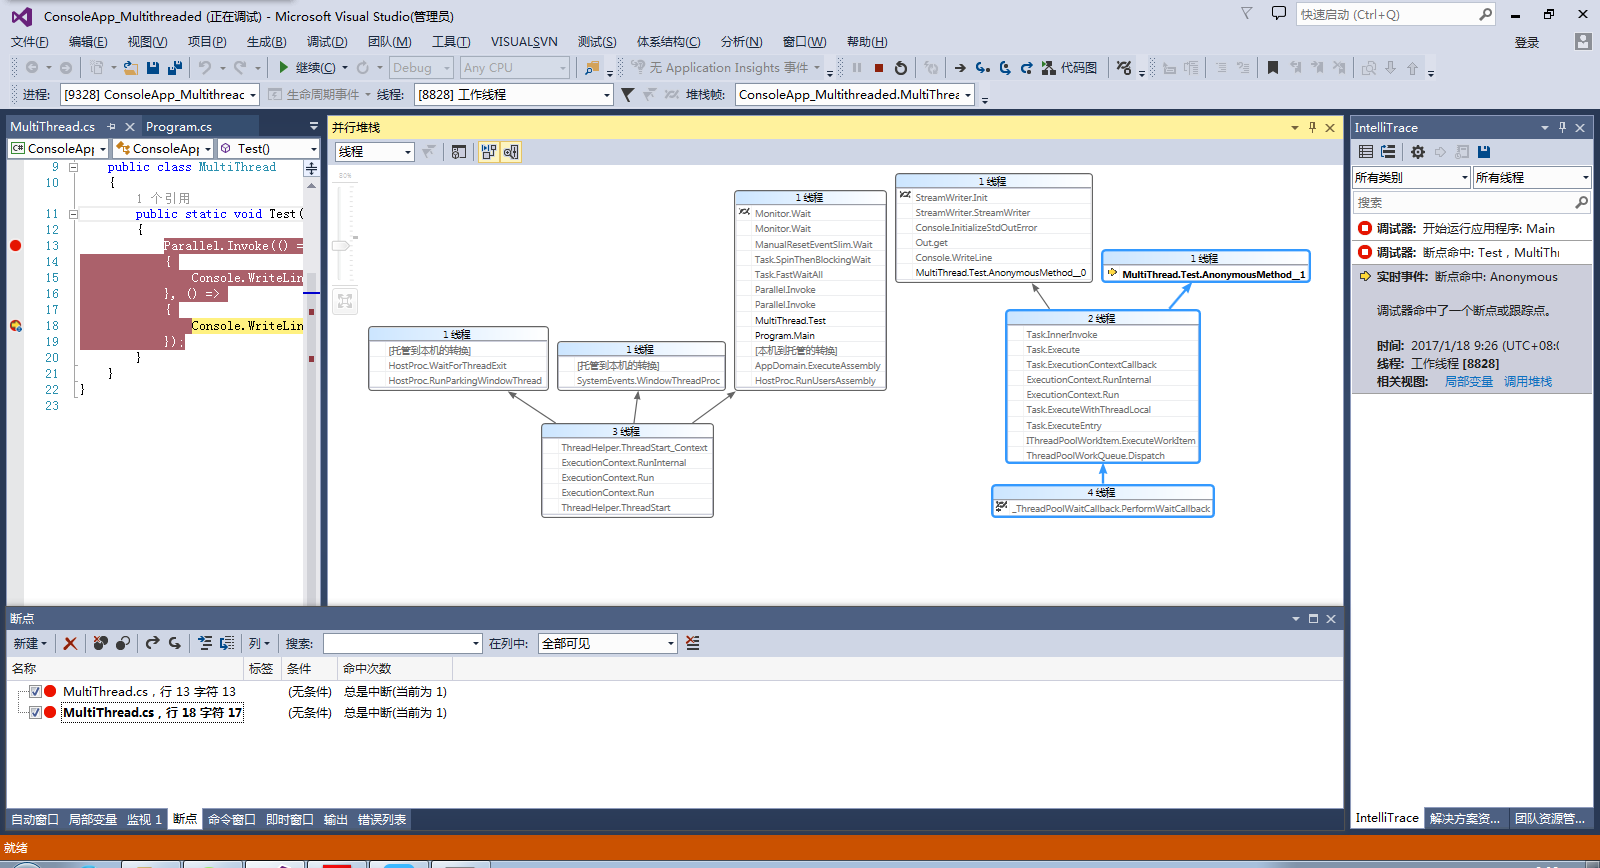Viewport: 1600px width, 868px height.
Task: Switch IntelliTrace to events view icon
Action: coord(1366,152)
